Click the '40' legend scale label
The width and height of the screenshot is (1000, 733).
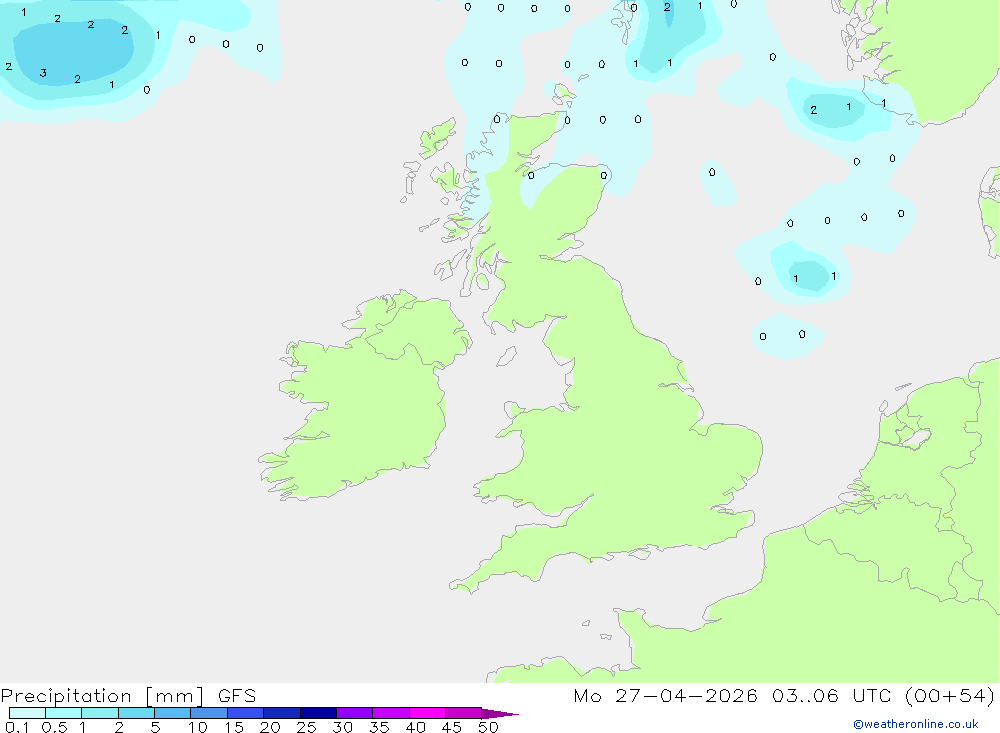pyautogui.click(x=415, y=727)
